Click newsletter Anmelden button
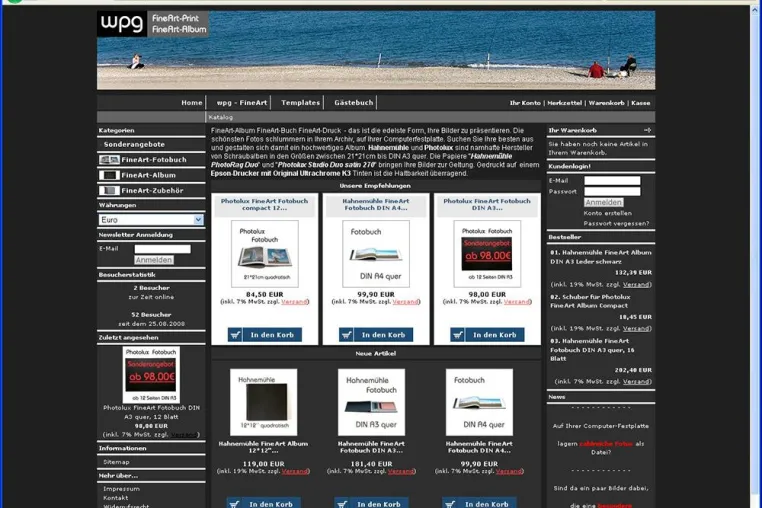Viewport: 762px width, 508px height. coord(154,260)
